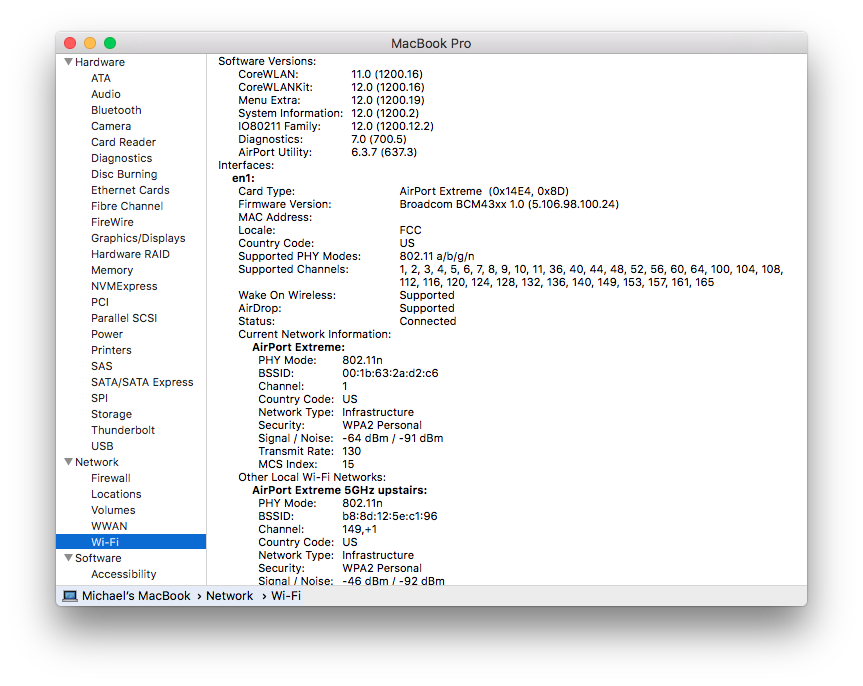Screen dimensions: 863x686
Task: Click Supported PHY Modes value 802.11 a/b/g/n
Action: (x=437, y=256)
